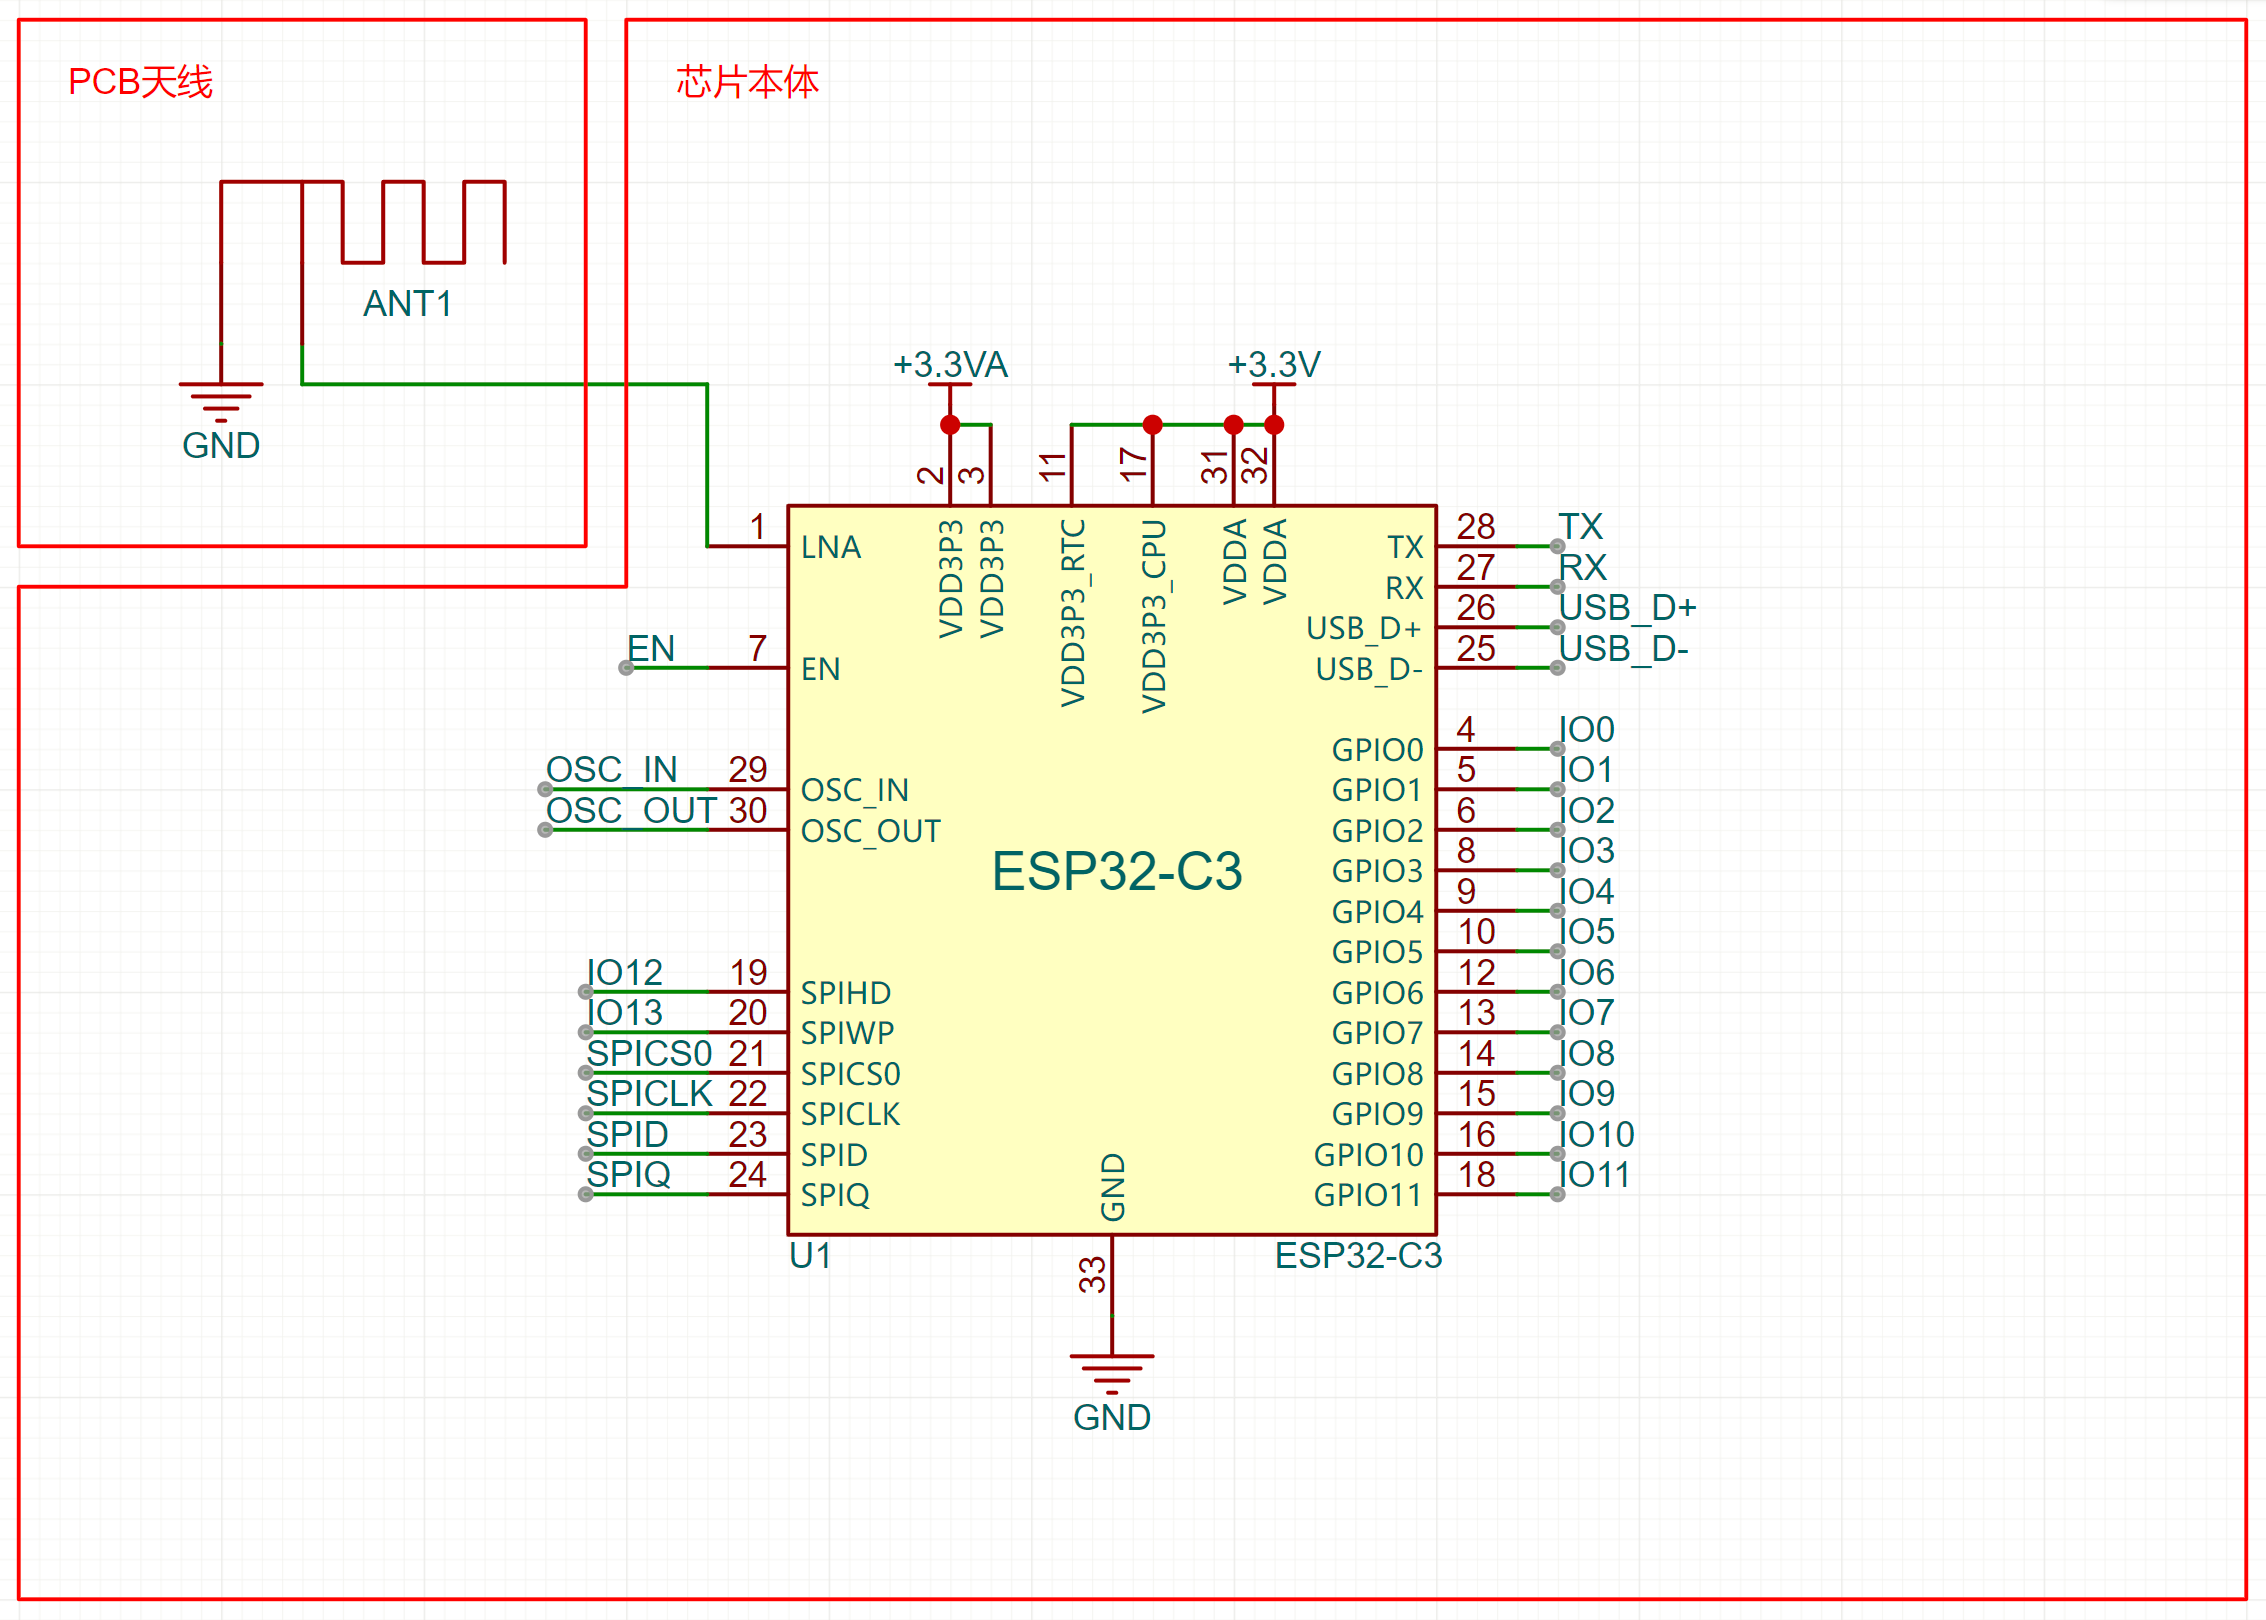Click the "GPIO11" pin name inside the chip
This screenshot has width=2266, height=1620.
coord(1368,1195)
